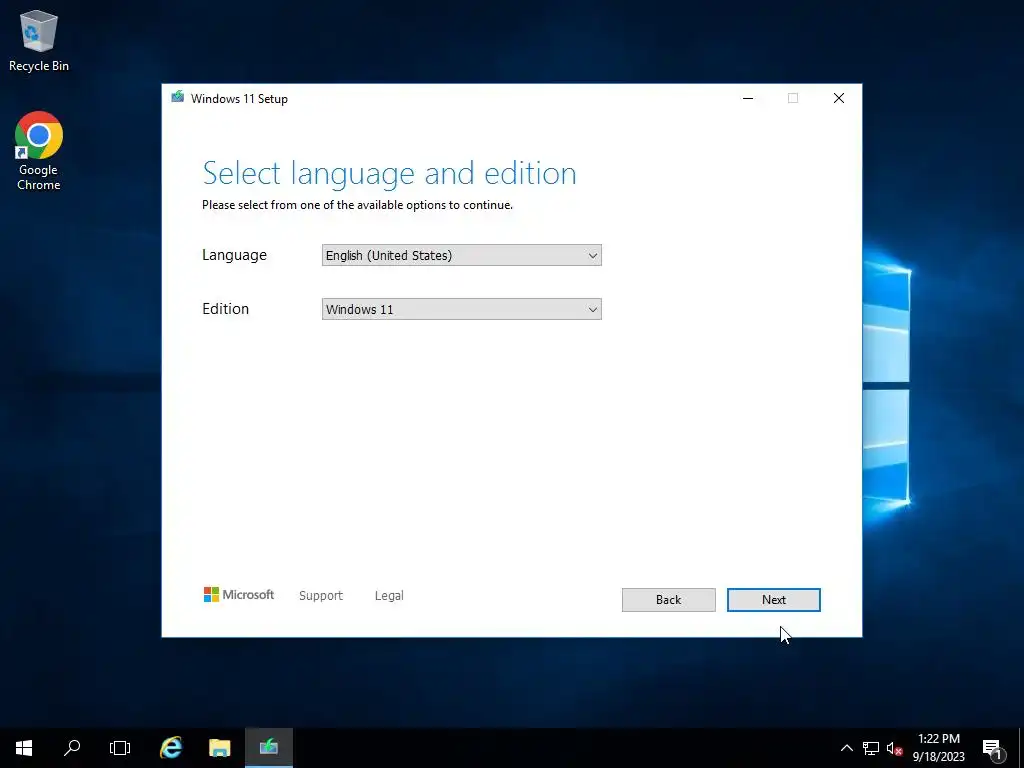Image resolution: width=1024 pixels, height=768 pixels.
Task: Click the "Edition" field label
Action: click(225, 309)
